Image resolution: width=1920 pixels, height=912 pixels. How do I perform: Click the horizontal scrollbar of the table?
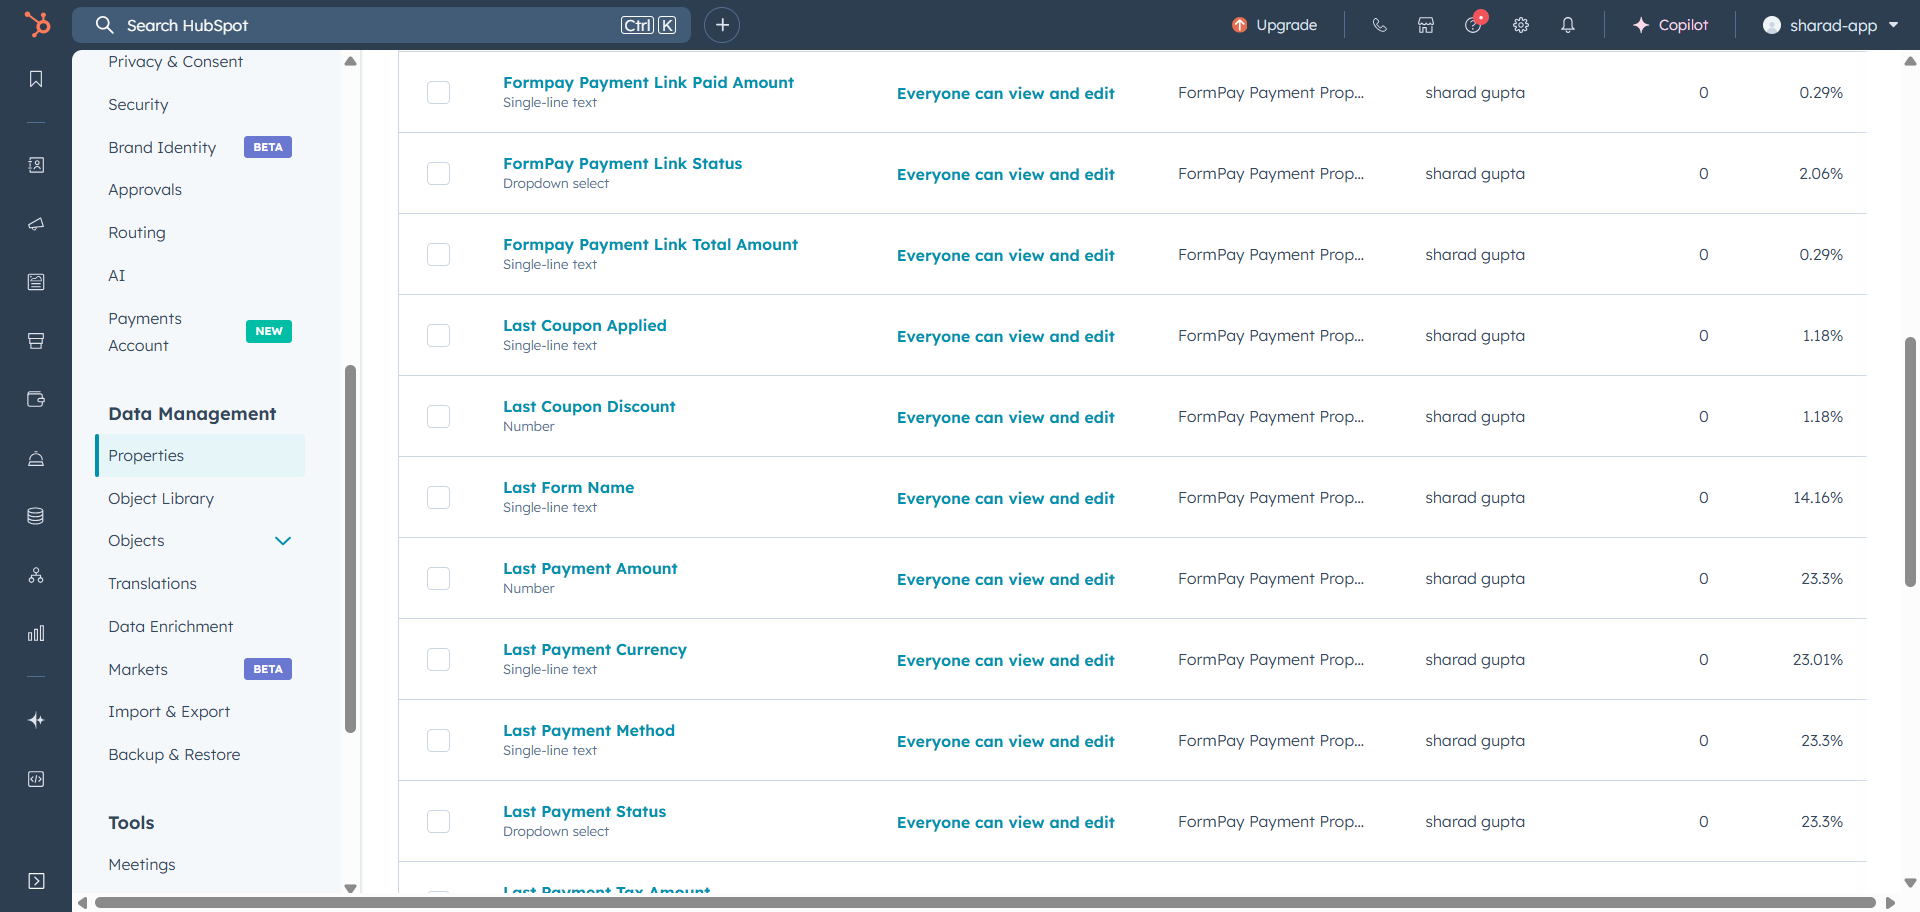pos(985,903)
